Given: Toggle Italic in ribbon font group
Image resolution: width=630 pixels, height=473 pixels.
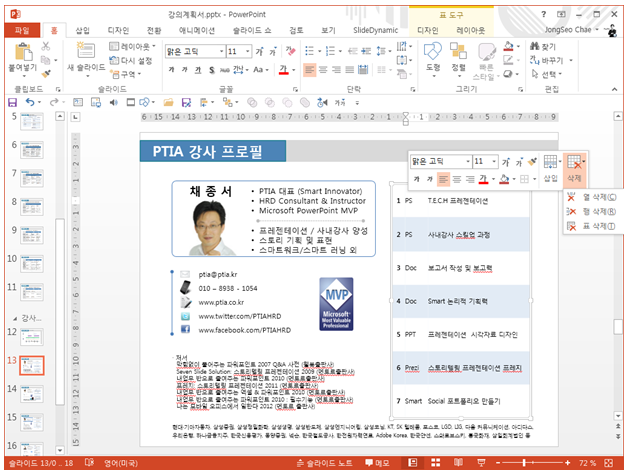Looking at the screenshot, I should (185, 70).
